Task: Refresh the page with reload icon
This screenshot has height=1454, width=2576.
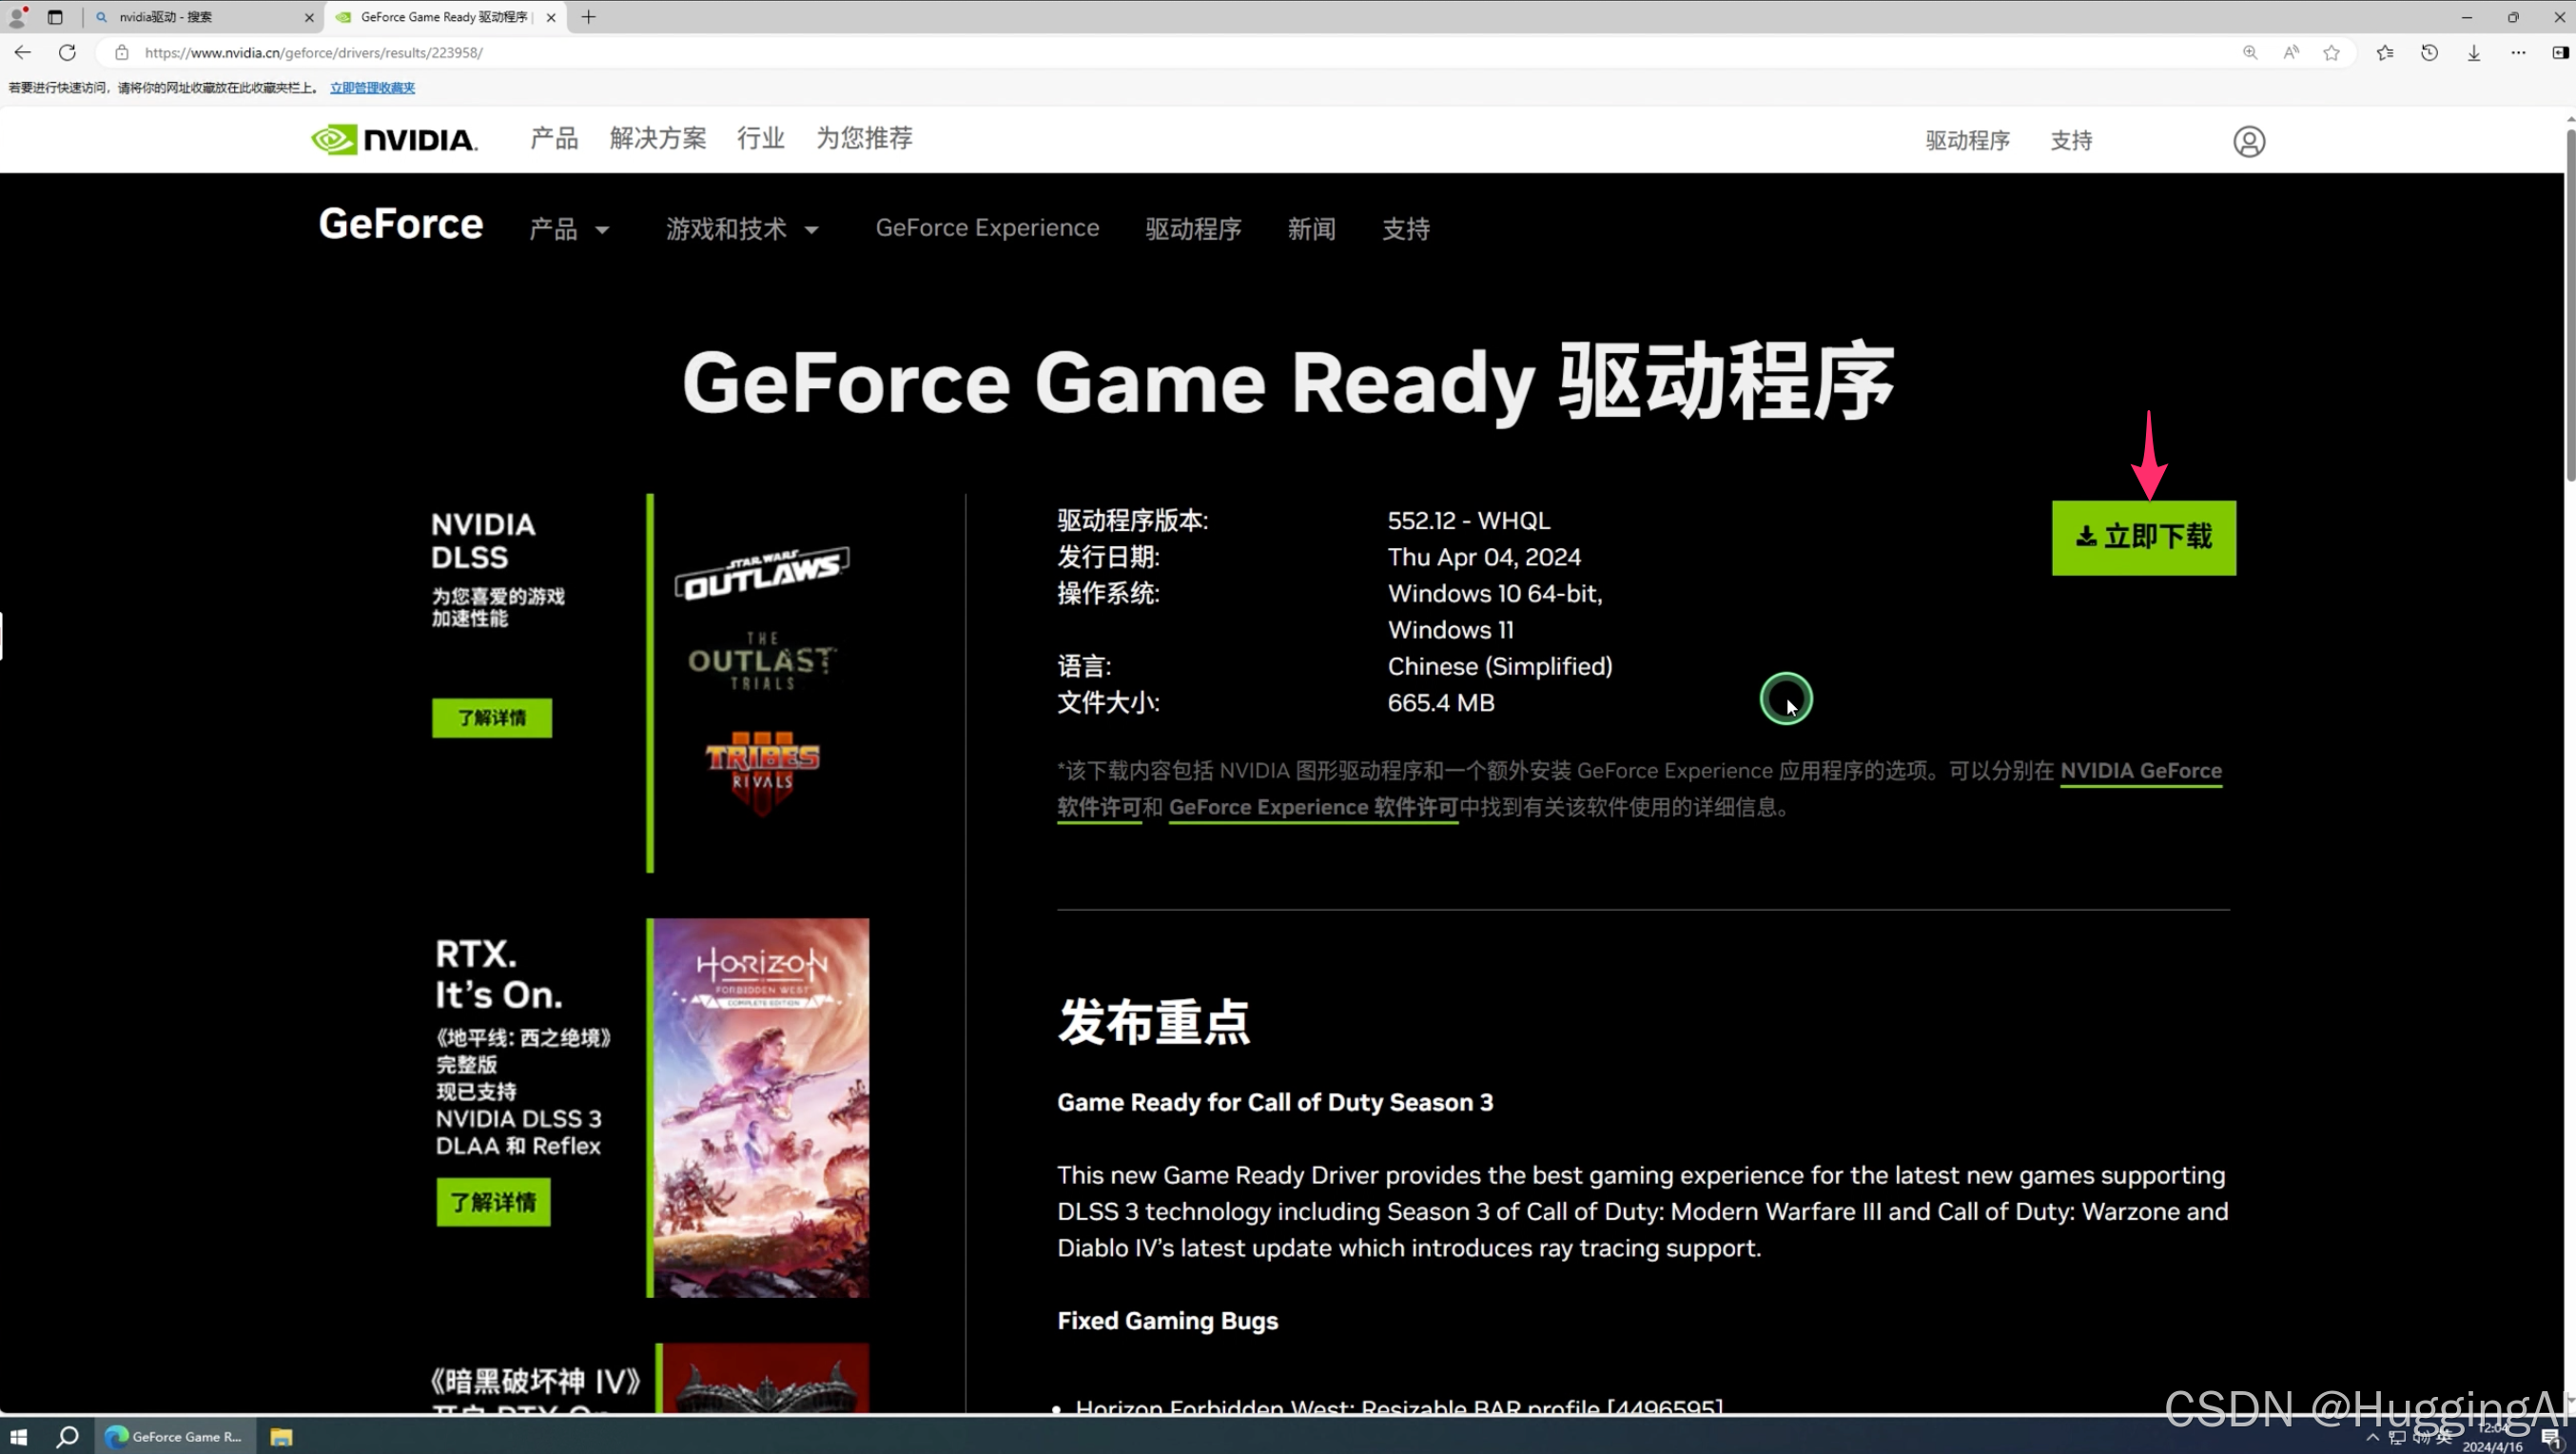Action: [x=67, y=53]
